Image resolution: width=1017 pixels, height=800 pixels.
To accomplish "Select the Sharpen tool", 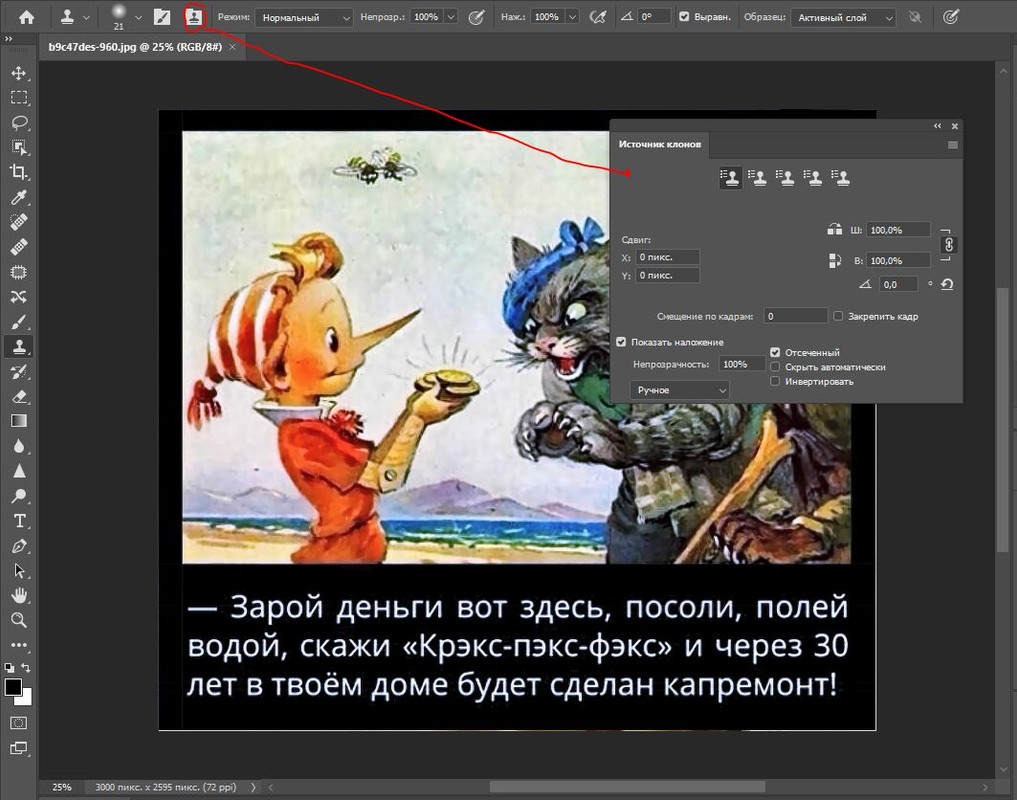I will [x=19, y=471].
